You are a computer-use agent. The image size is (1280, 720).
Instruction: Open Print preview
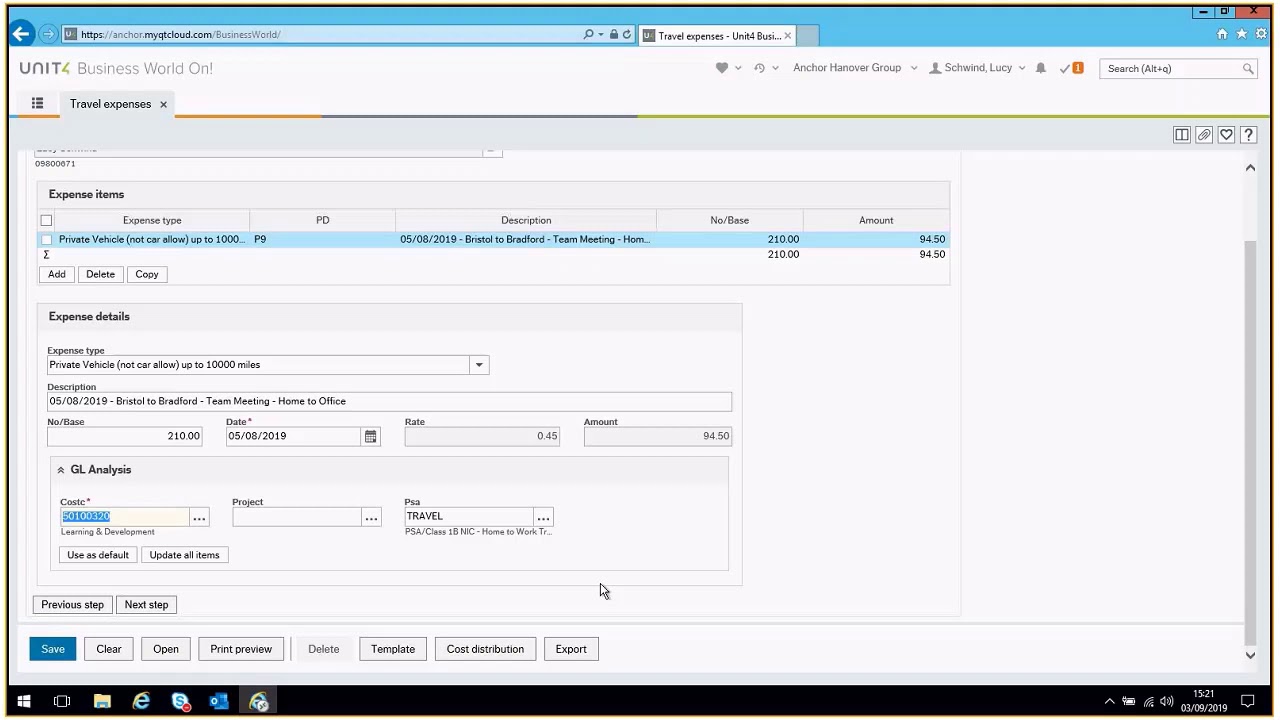click(x=241, y=649)
